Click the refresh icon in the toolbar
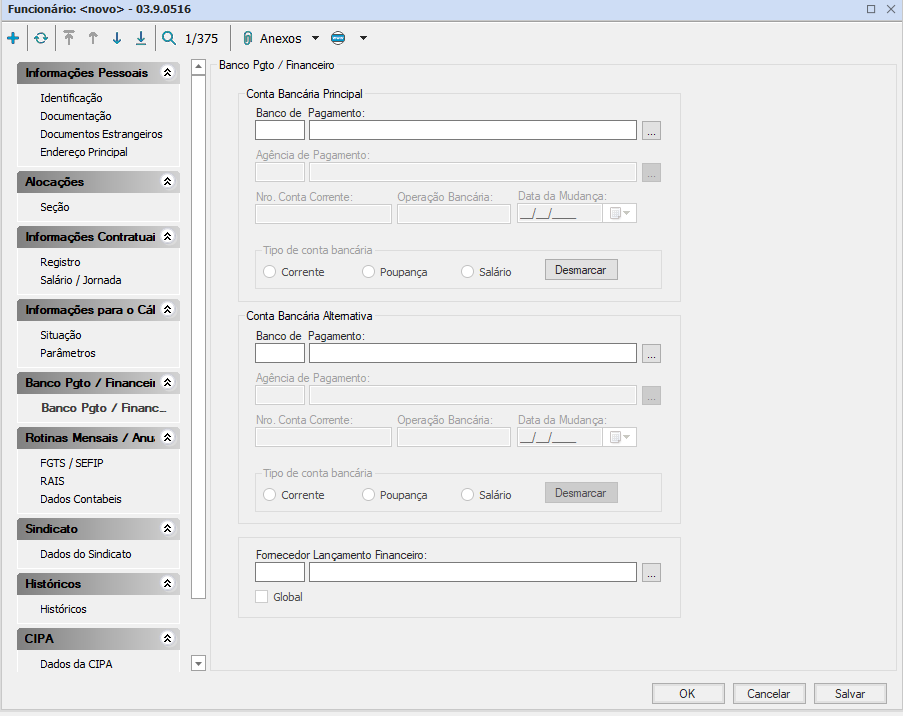 (x=40, y=39)
